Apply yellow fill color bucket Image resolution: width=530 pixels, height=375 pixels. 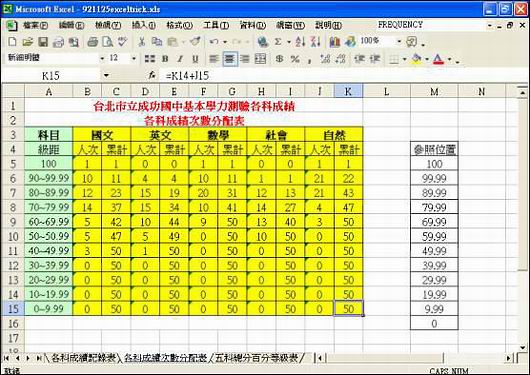[x=417, y=59]
